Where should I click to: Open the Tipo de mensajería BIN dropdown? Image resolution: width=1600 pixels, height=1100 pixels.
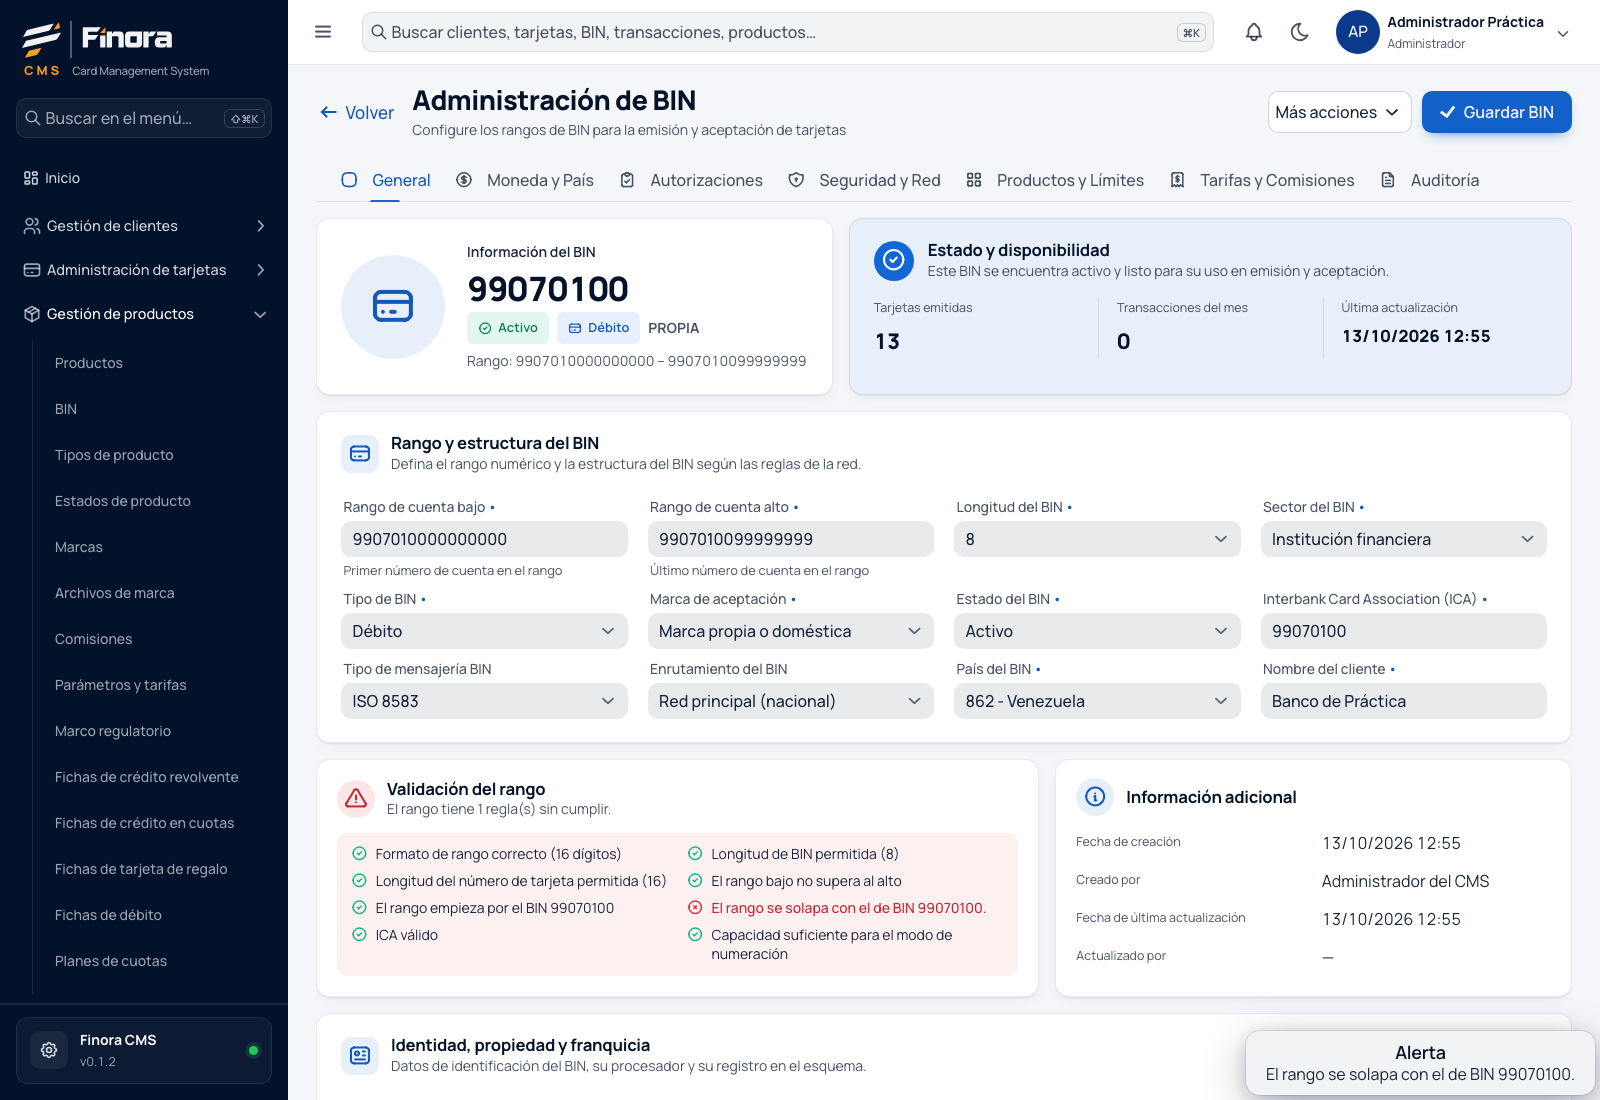(x=484, y=701)
